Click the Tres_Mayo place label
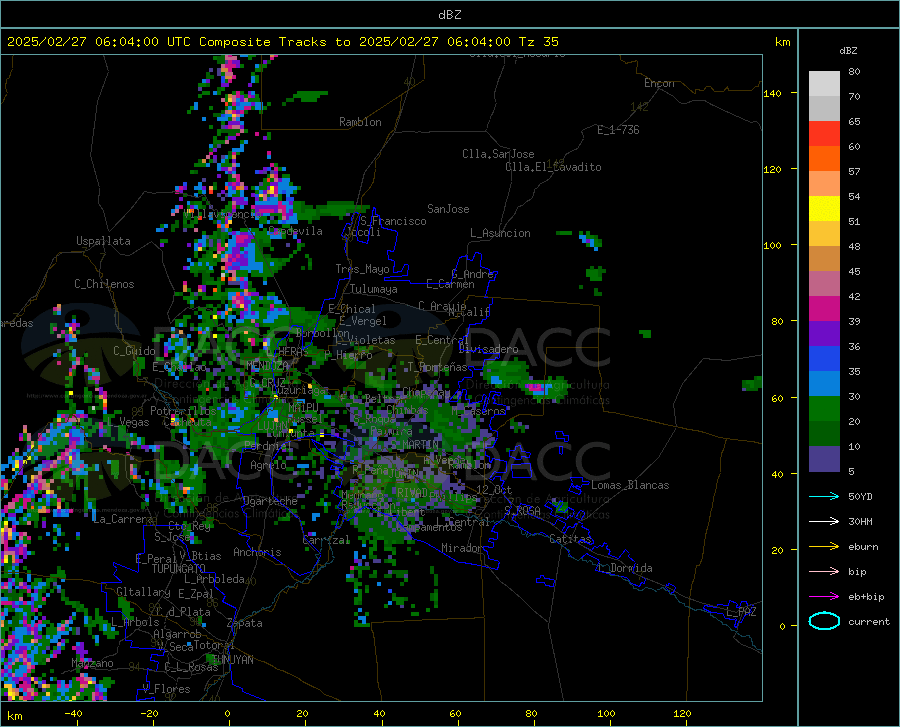 [362, 269]
